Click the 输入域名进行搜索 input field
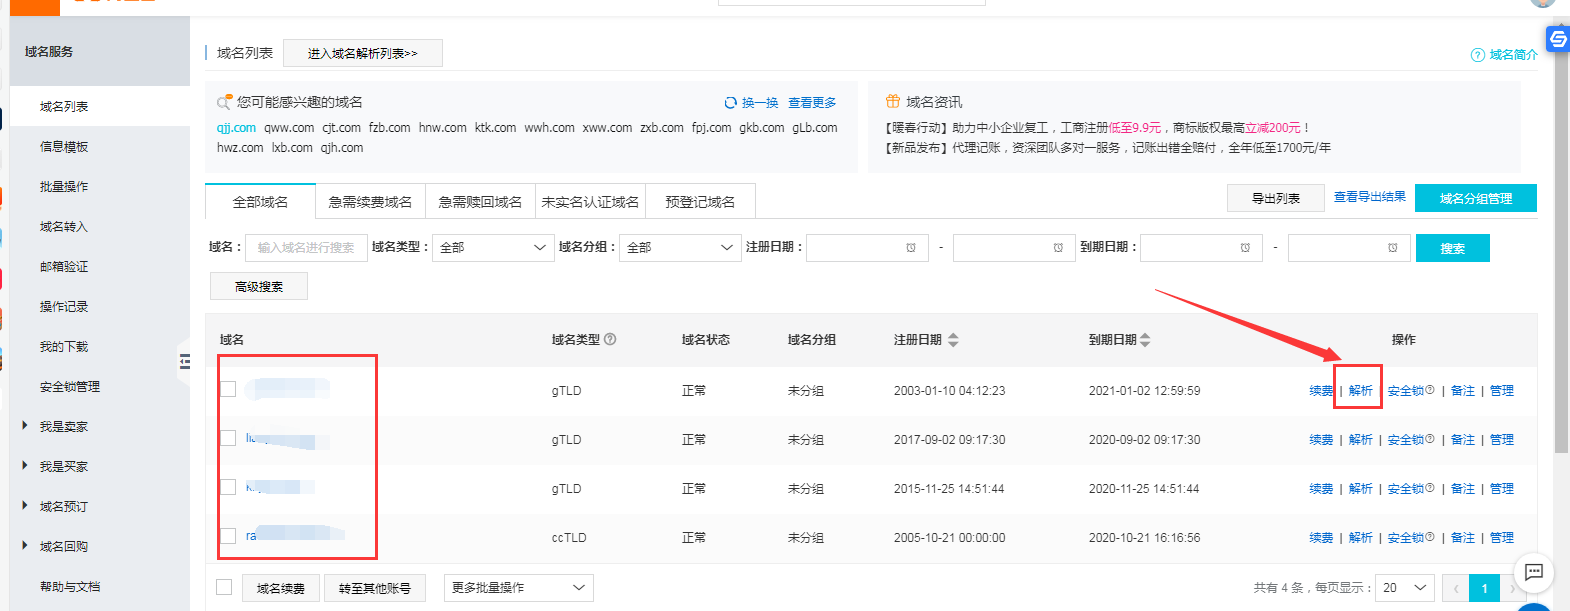The height and width of the screenshot is (611, 1570). click(305, 248)
